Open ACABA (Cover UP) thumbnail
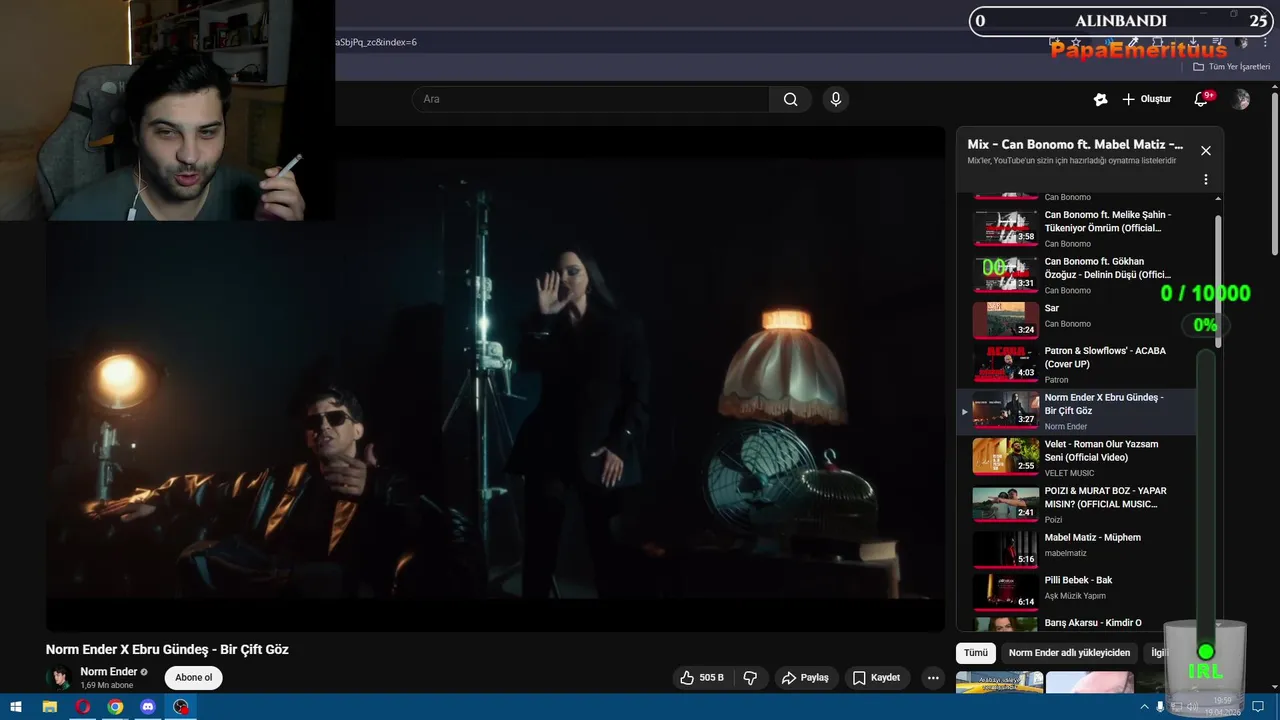Screen dimensions: 1280x720 pyautogui.click(x=1005, y=363)
